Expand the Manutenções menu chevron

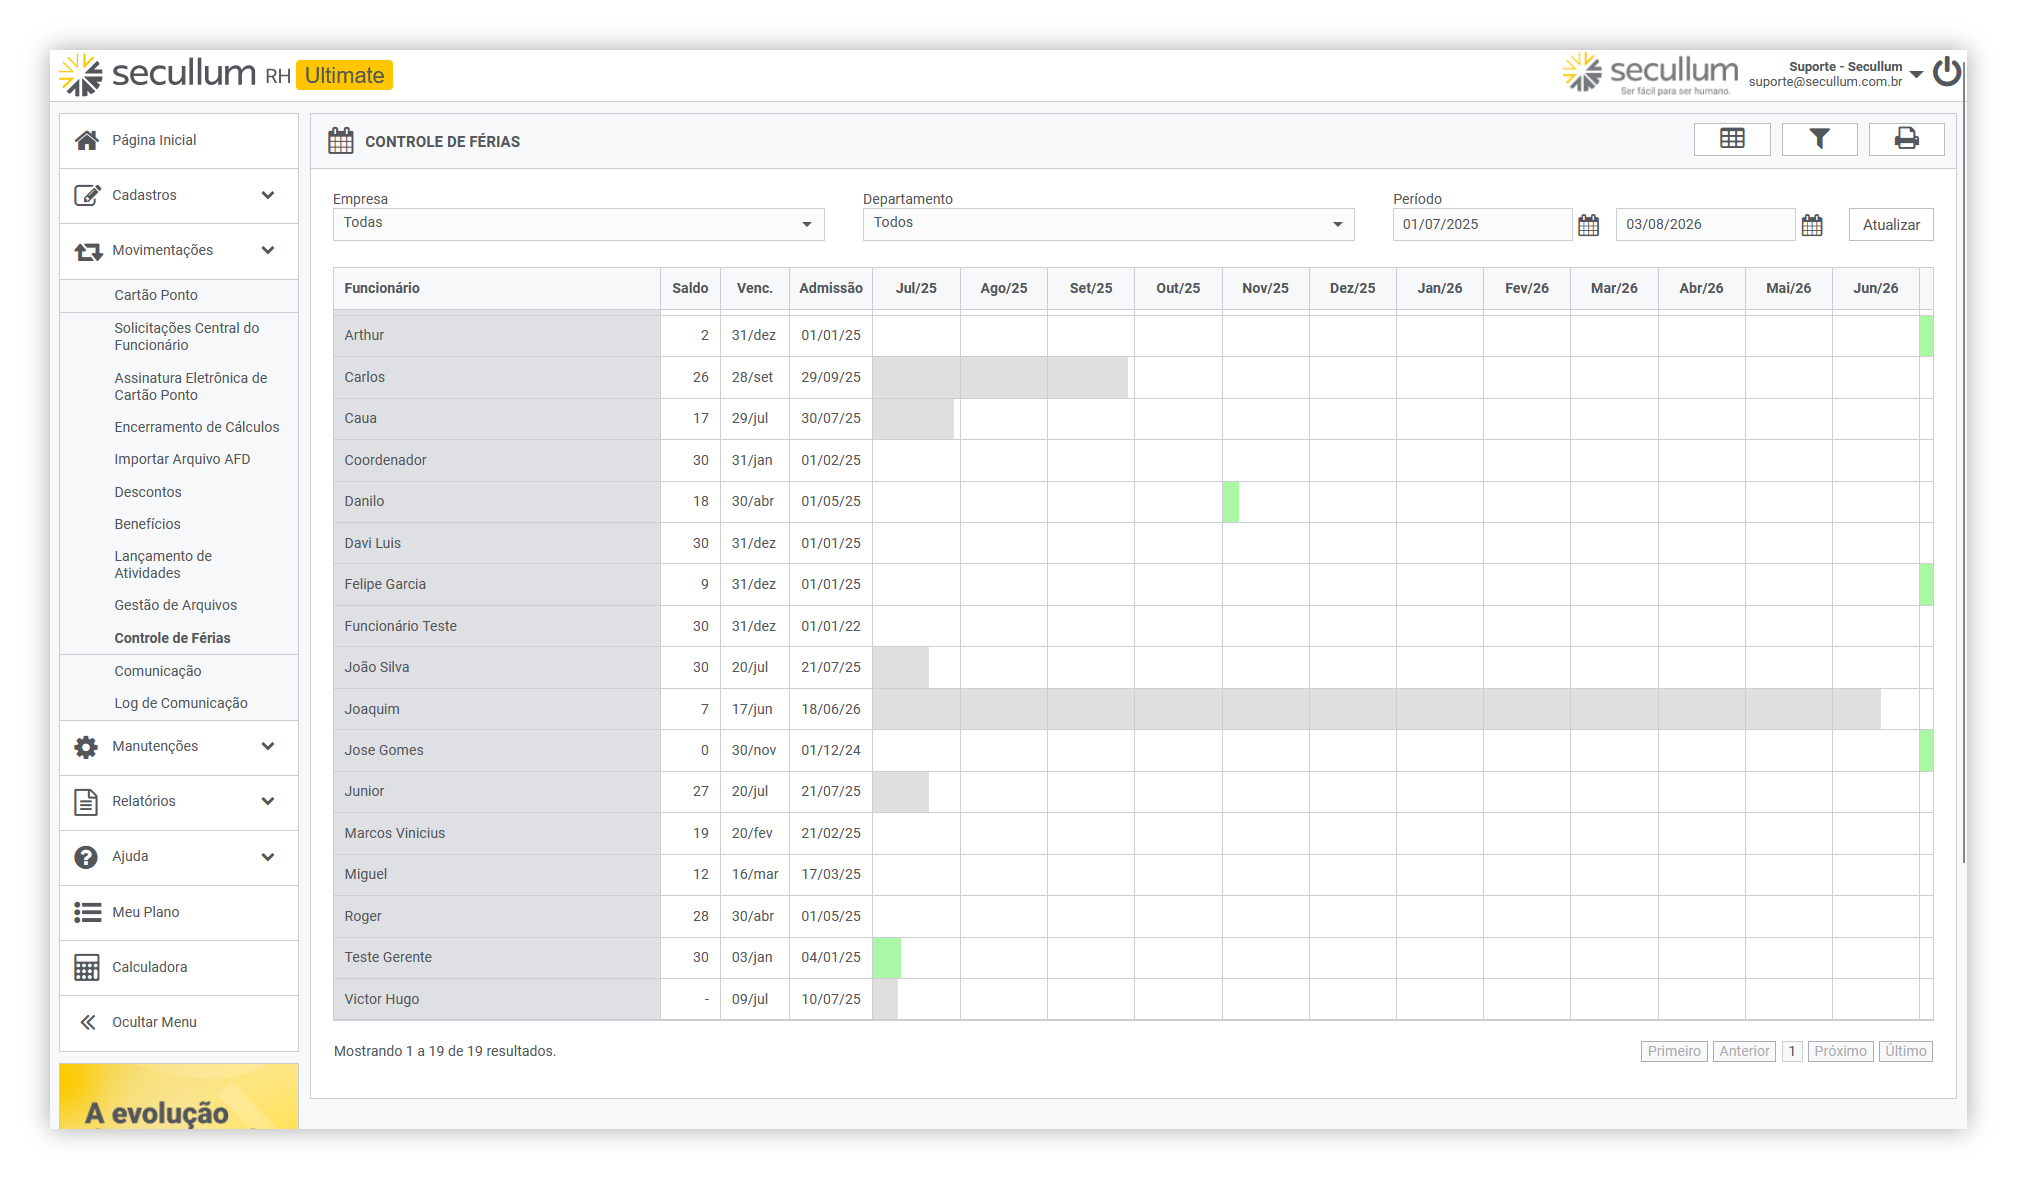[x=268, y=746]
